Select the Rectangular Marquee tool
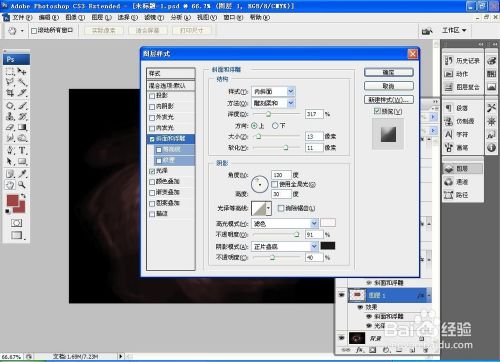 pyautogui.click(x=10, y=71)
